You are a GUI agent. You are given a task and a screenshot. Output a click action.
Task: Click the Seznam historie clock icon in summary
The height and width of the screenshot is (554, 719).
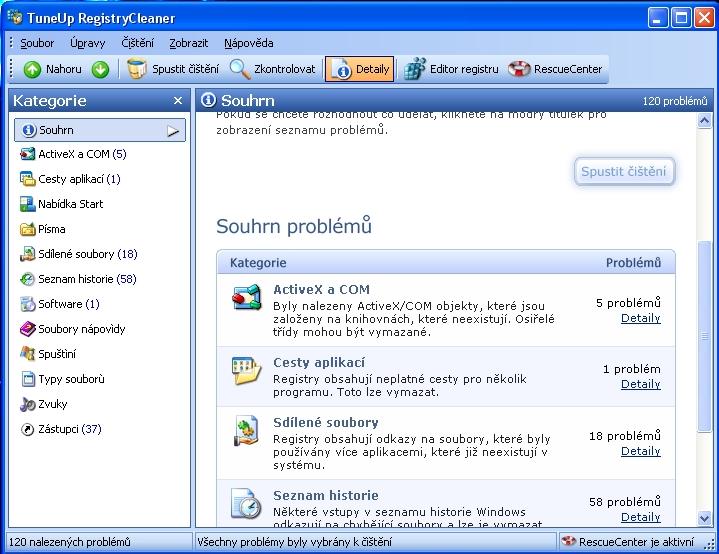click(246, 504)
